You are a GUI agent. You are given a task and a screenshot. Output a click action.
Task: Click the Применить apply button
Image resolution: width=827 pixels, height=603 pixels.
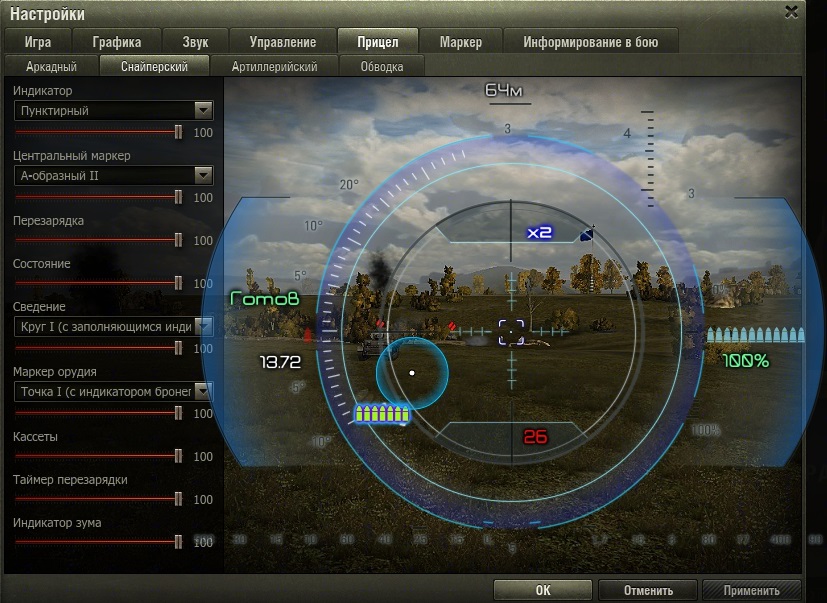[x=752, y=590]
